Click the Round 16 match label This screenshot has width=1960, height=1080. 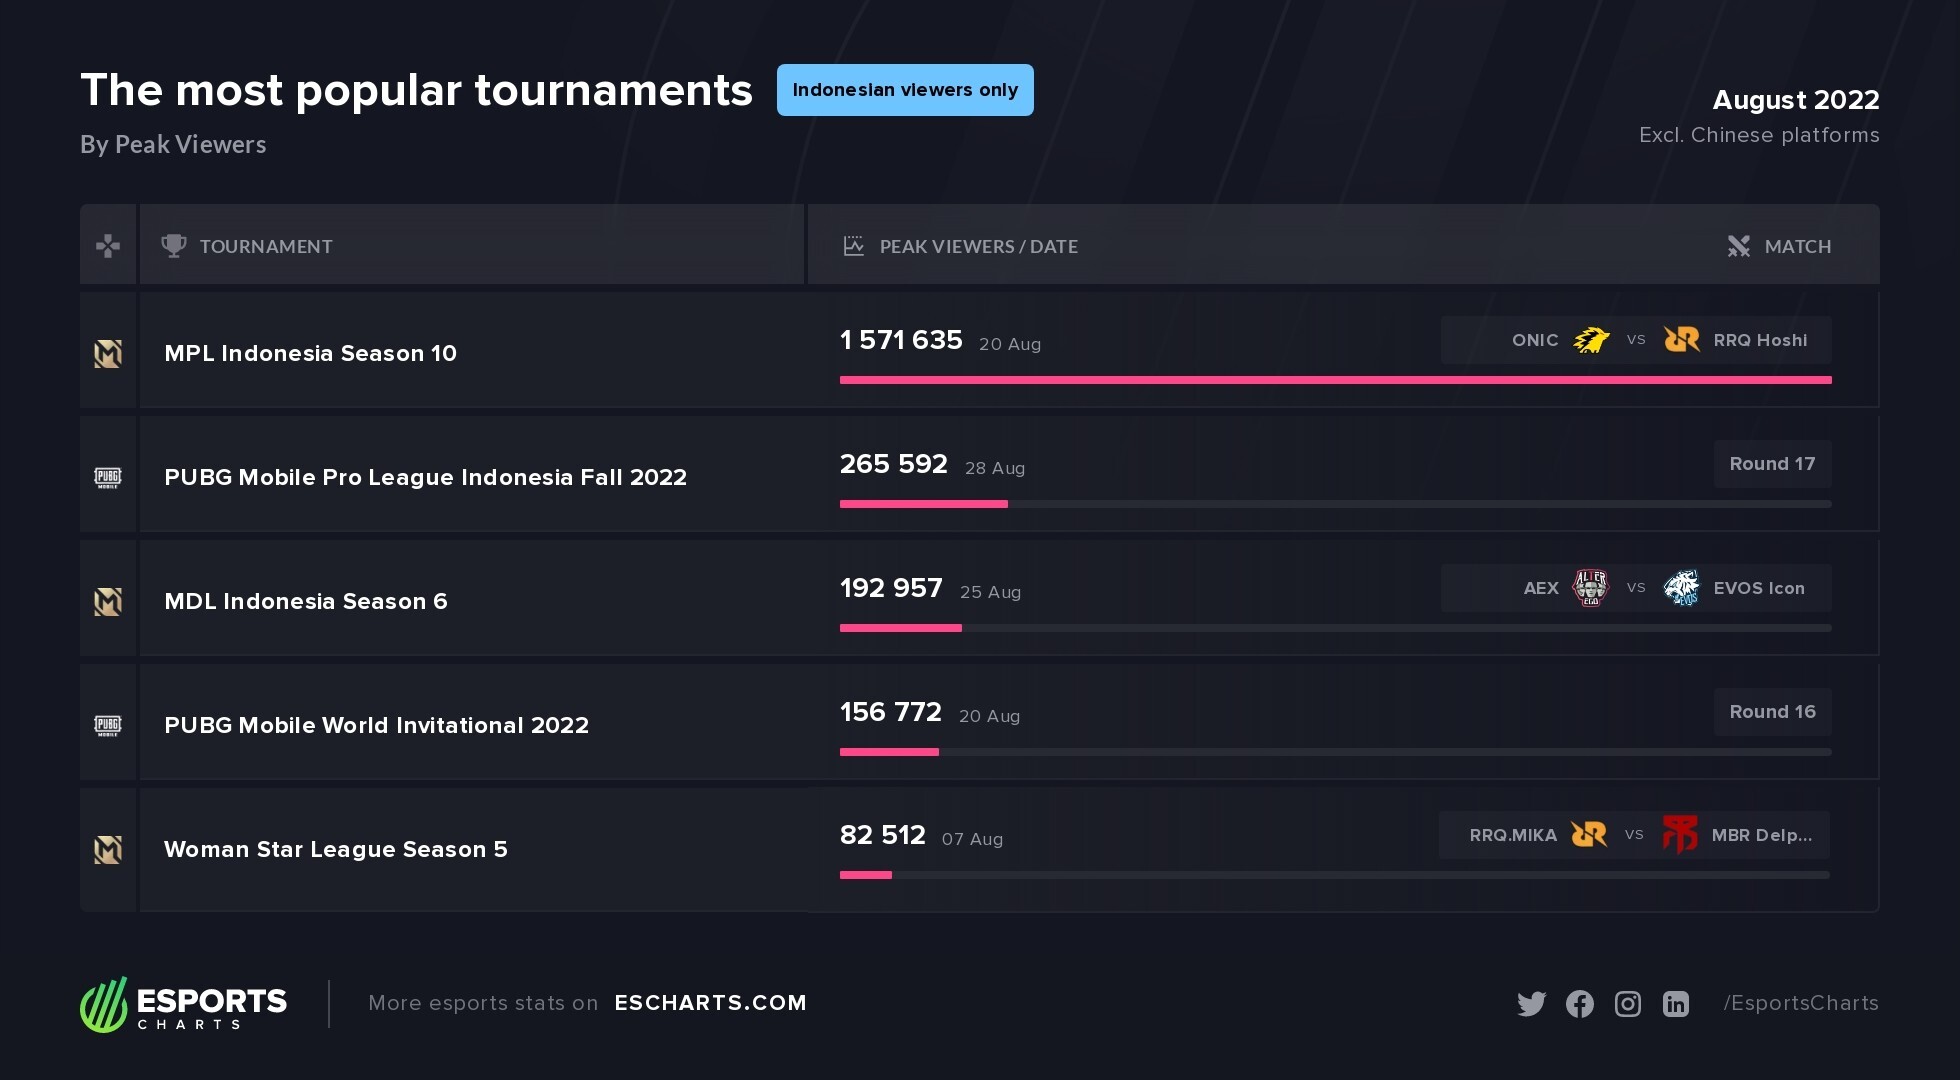click(x=1772, y=712)
